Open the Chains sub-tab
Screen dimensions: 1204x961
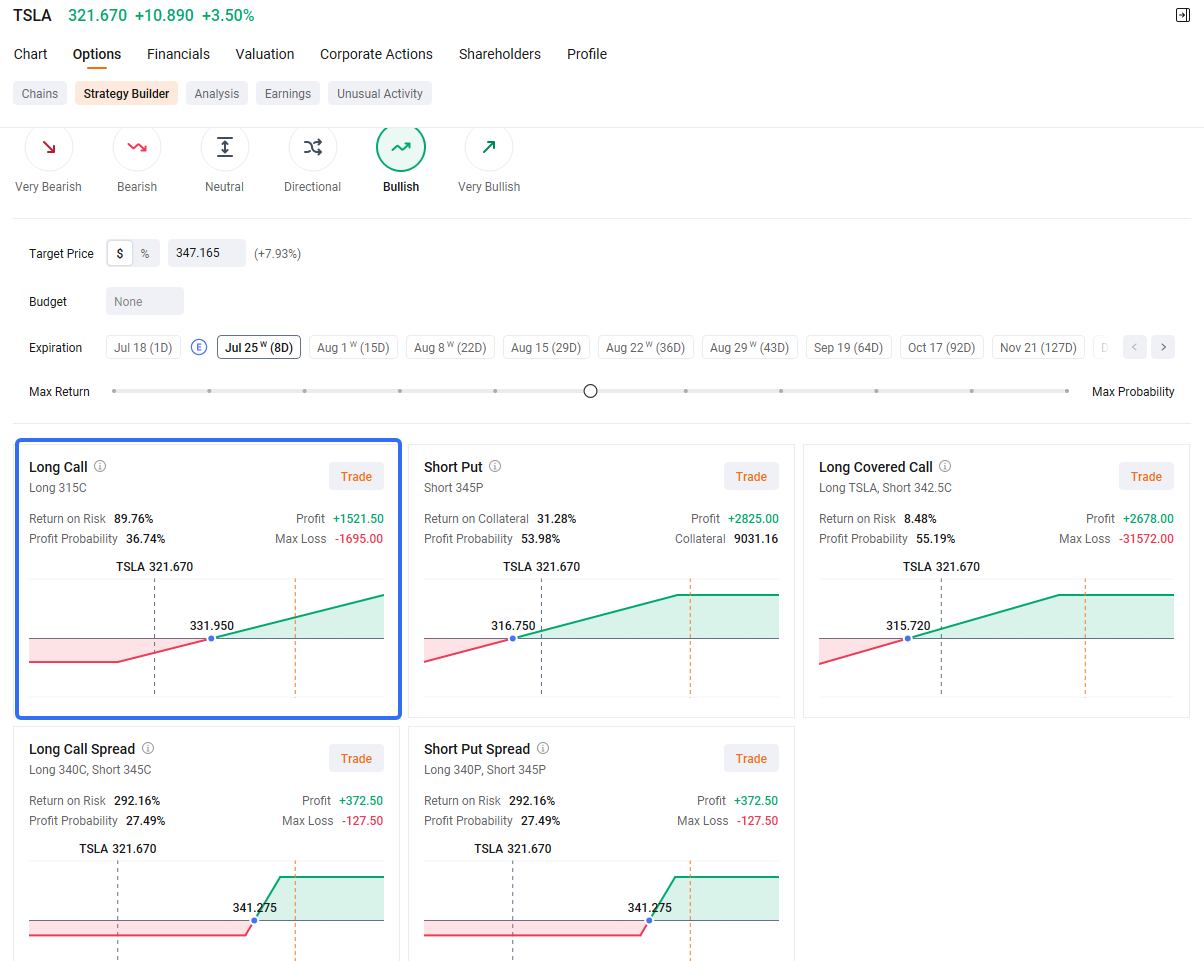coord(40,94)
